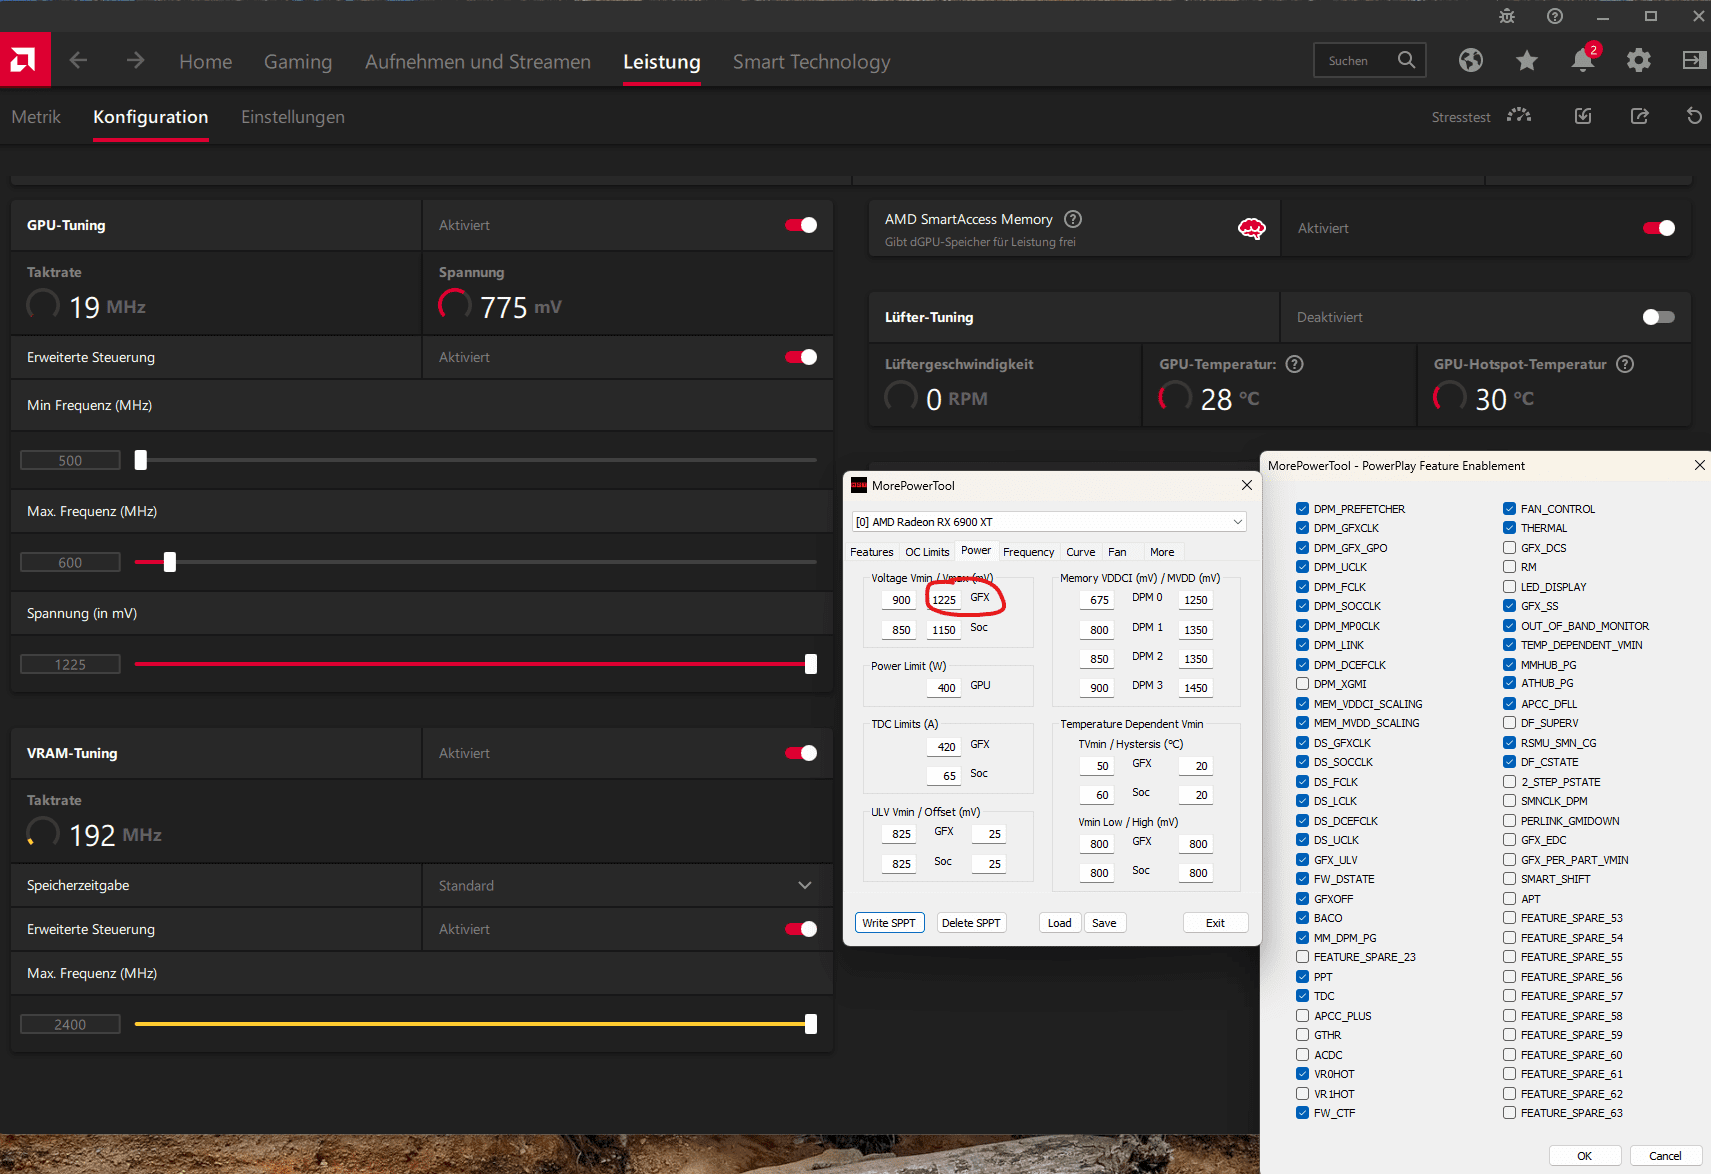The height and width of the screenshot is (1174, 1711).
Task: Click the import profile icon
Action: click(x=1583, y=116)
